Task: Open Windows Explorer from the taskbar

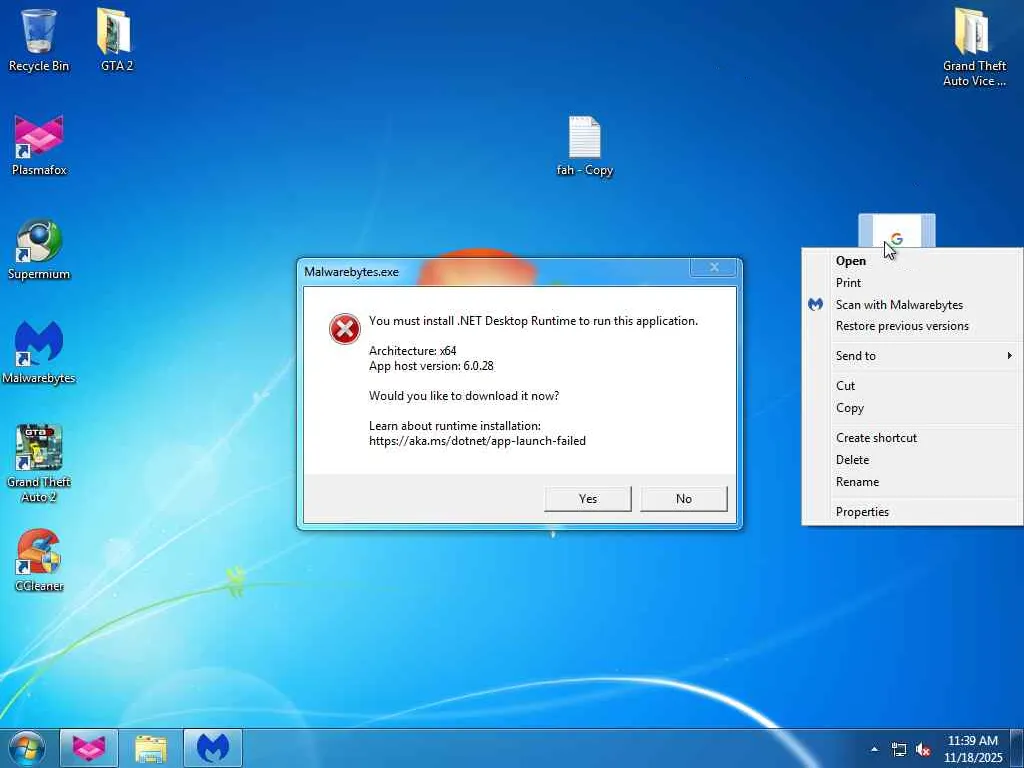Action: (151, 748)
